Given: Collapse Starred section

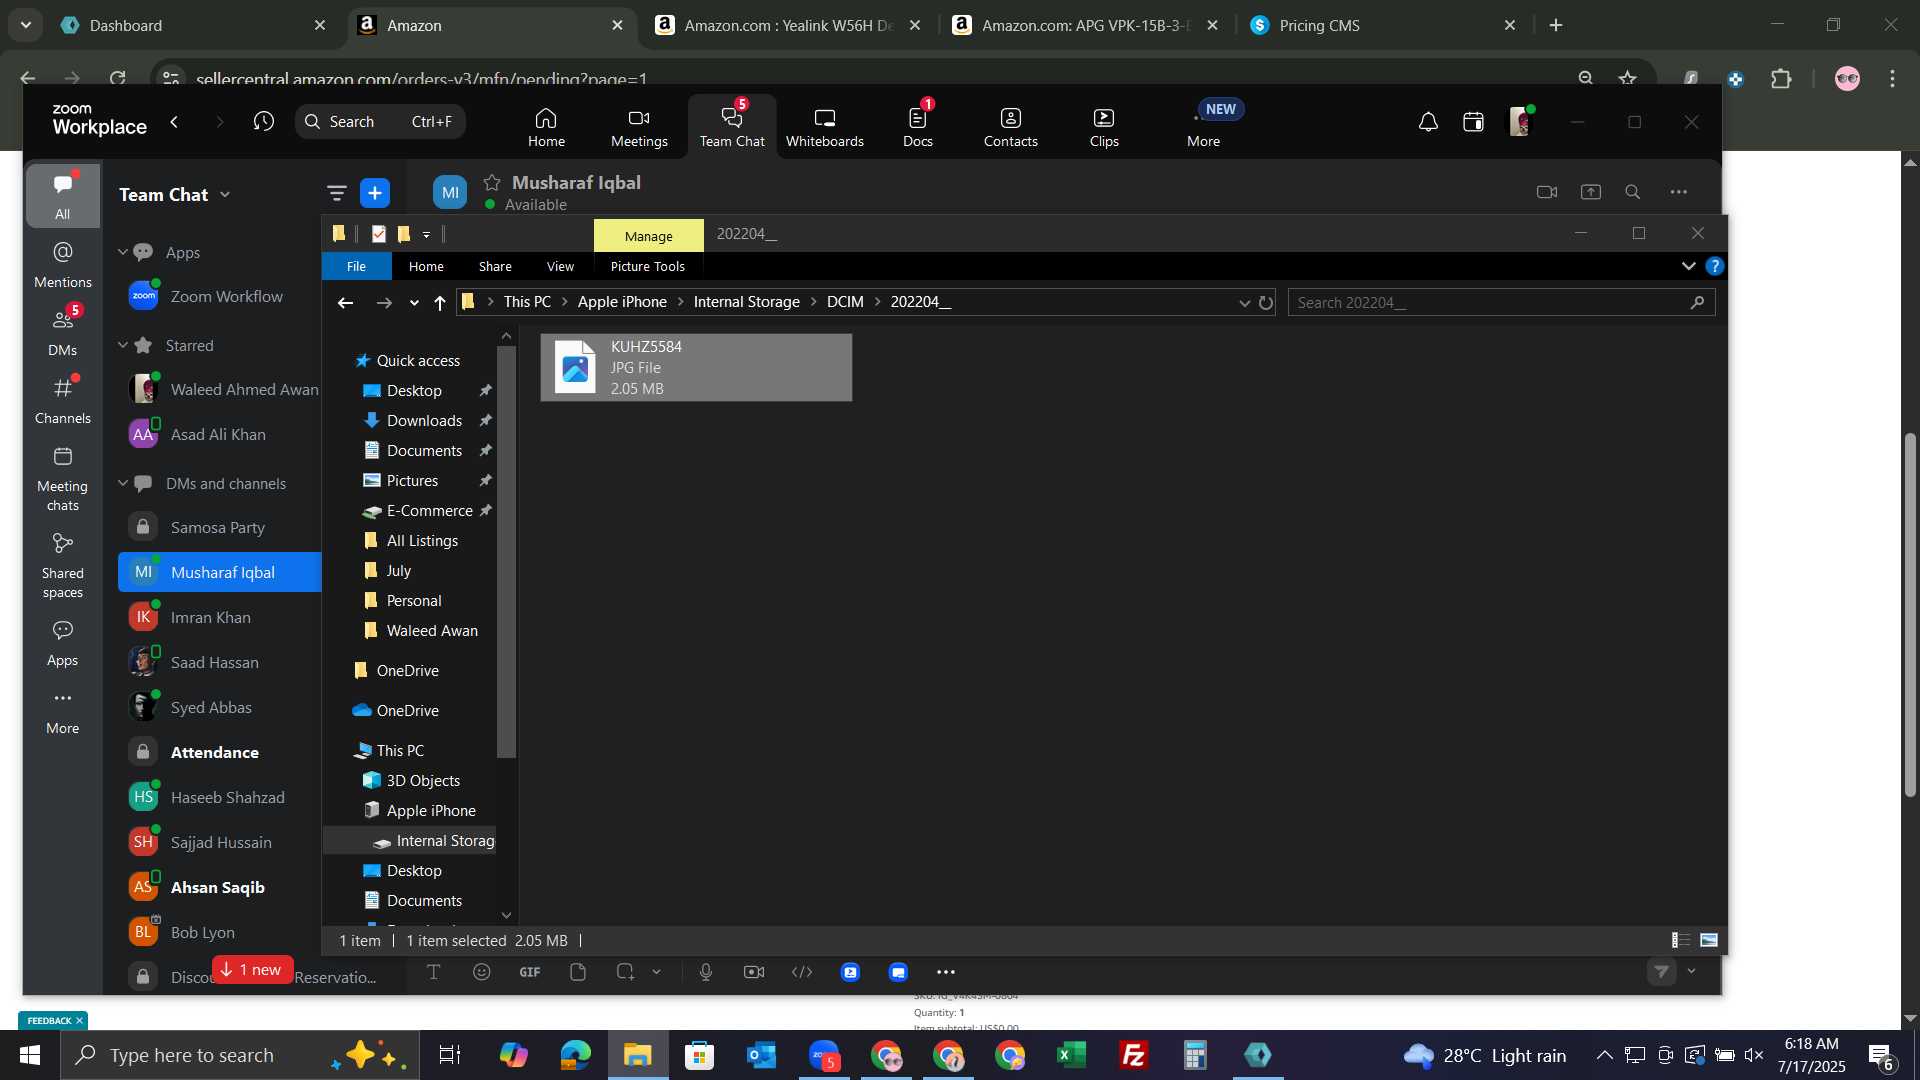Looking at the screenshot, I should pyautogui.click(x=122, y=345).
